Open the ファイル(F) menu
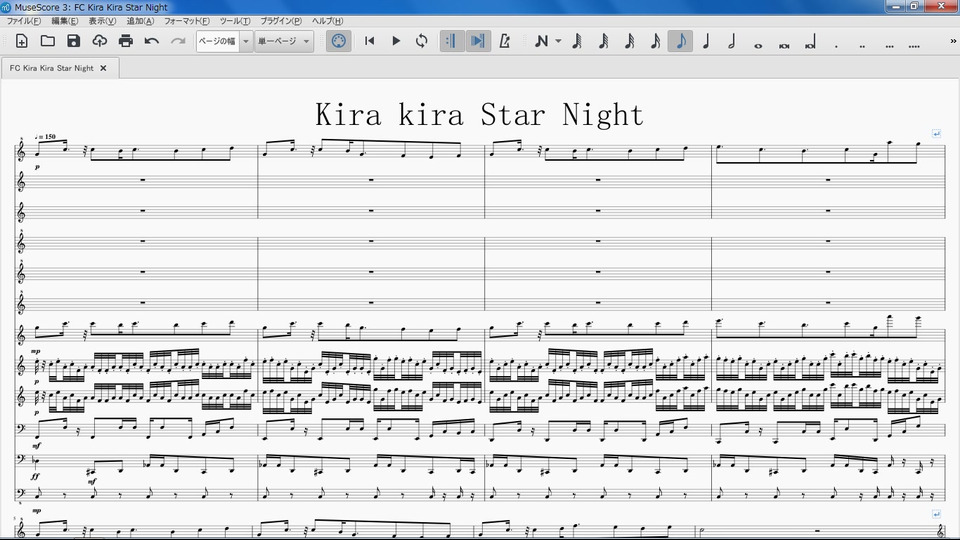The height and width of the screenshot is (540, 960). point(23,21)
